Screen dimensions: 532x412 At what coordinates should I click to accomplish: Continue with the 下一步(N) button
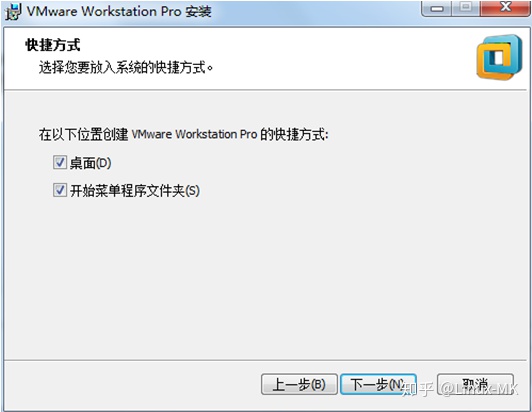378,384
